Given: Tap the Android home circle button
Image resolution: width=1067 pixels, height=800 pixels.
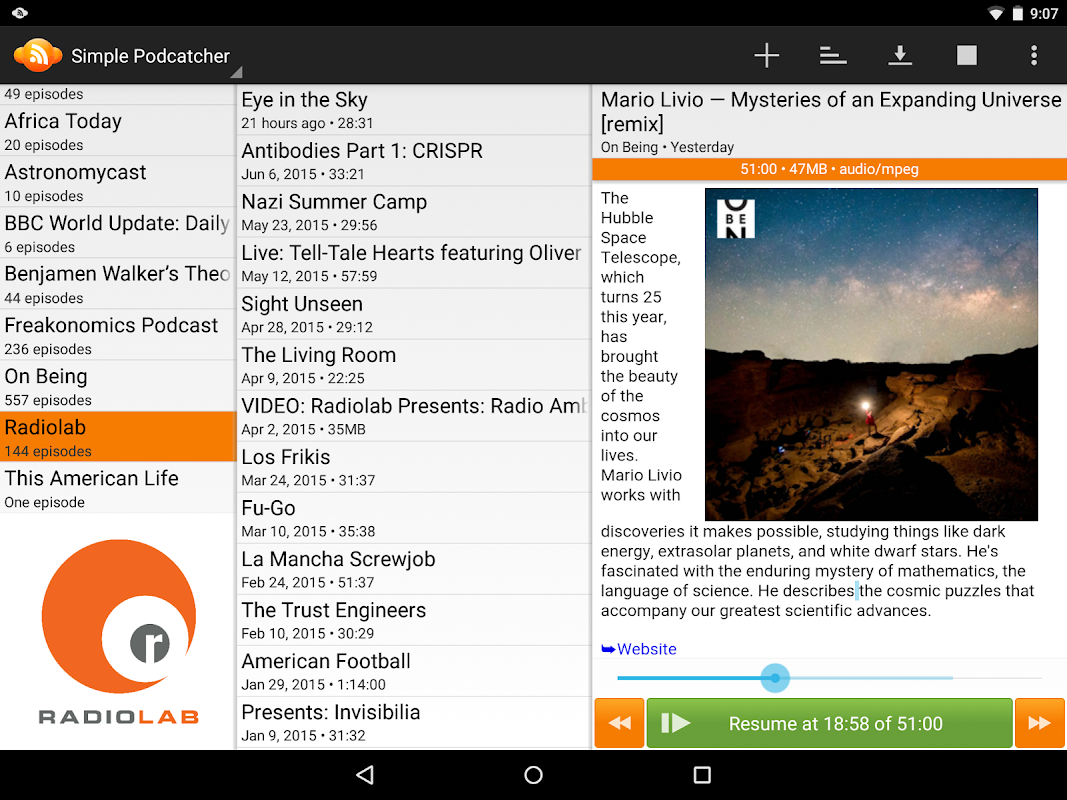Looking at the screenshot, I should [x=534, y=775].
